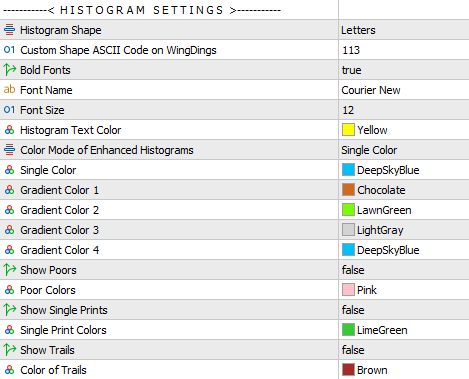This screenshot has width=469, height=379.
Task: Click the boolean icon beside Show Poors
Action: [x=9, y=270]
